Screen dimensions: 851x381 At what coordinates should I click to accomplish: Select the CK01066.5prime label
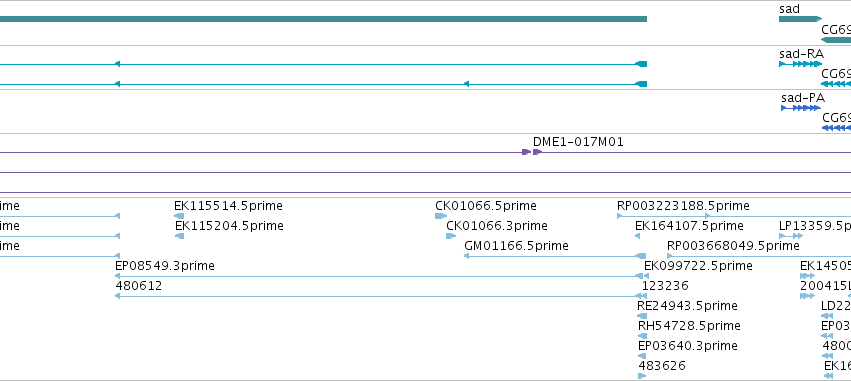point(486,206)
